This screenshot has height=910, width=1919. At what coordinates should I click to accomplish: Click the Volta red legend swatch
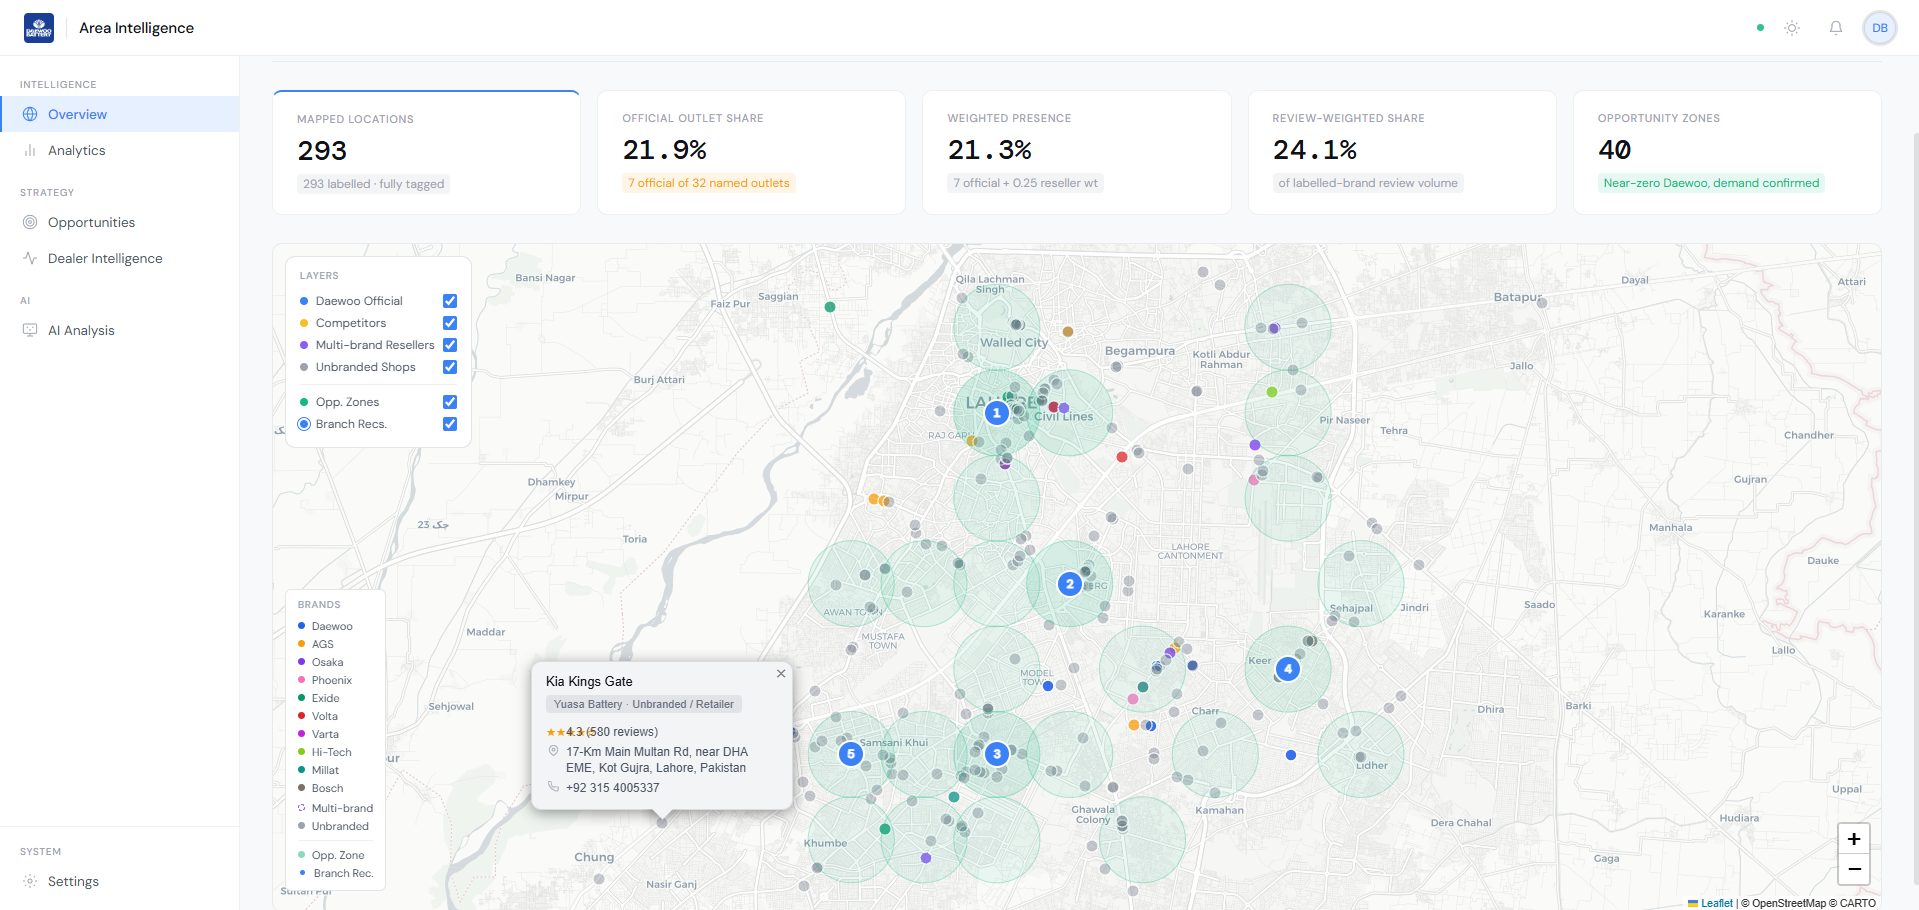[x=301, y=716]
